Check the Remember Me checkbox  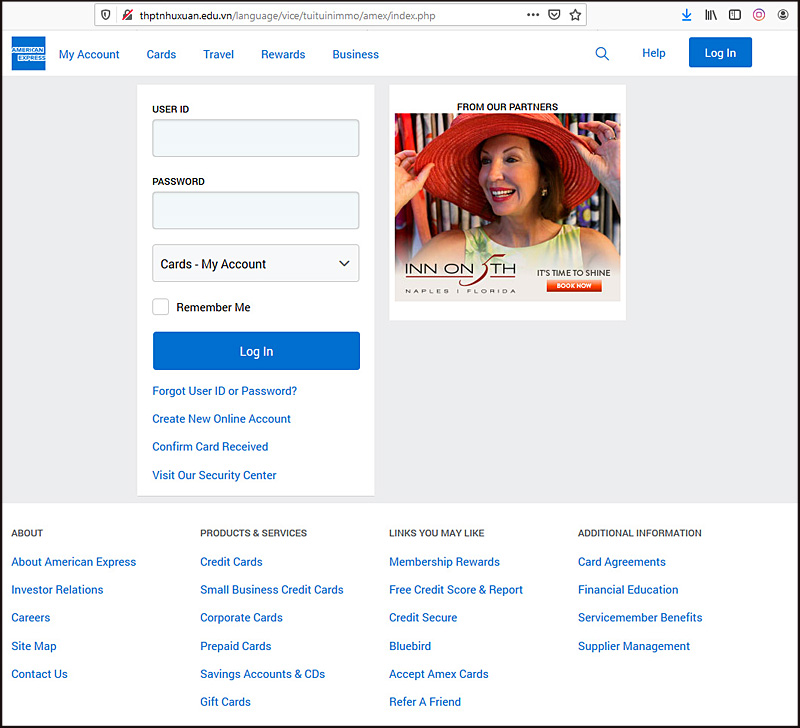[161, 307]
